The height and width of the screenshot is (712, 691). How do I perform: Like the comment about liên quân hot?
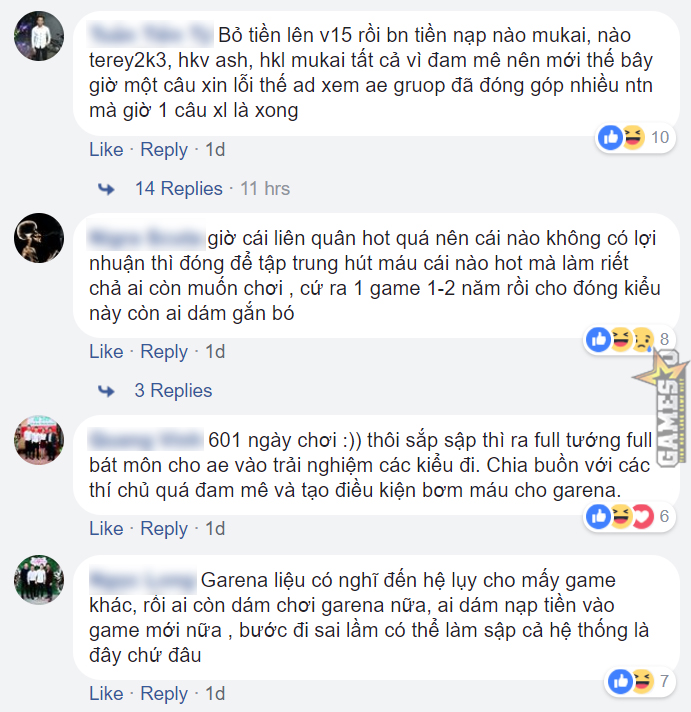pyautogui.click(x=106, y=351)
